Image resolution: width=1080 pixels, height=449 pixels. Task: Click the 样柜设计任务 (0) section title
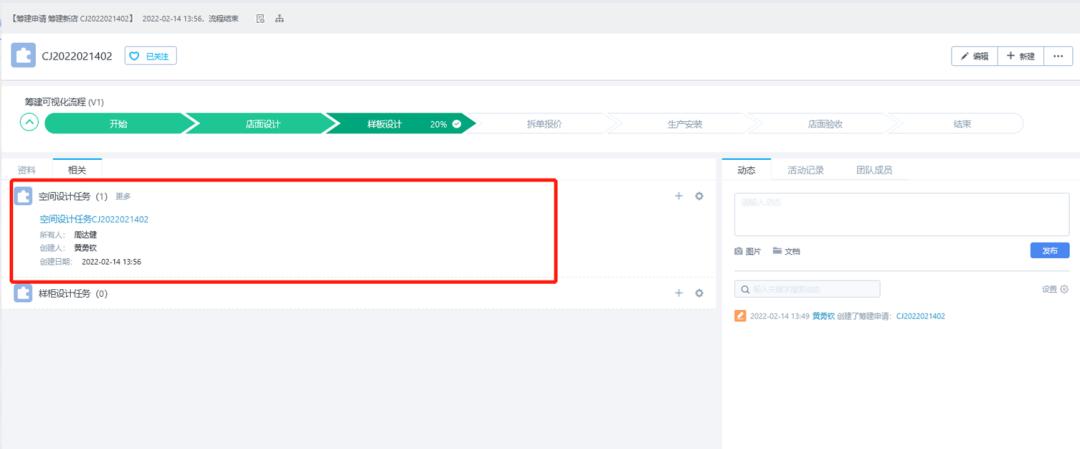(74, 293)
